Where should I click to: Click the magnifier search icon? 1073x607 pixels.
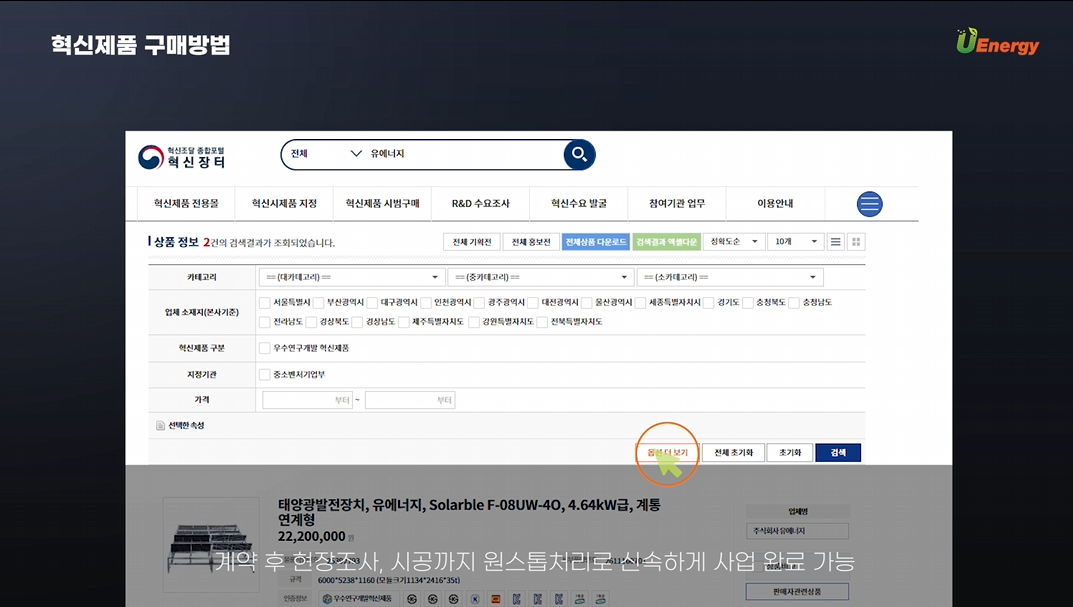click(x=579, y=154)
